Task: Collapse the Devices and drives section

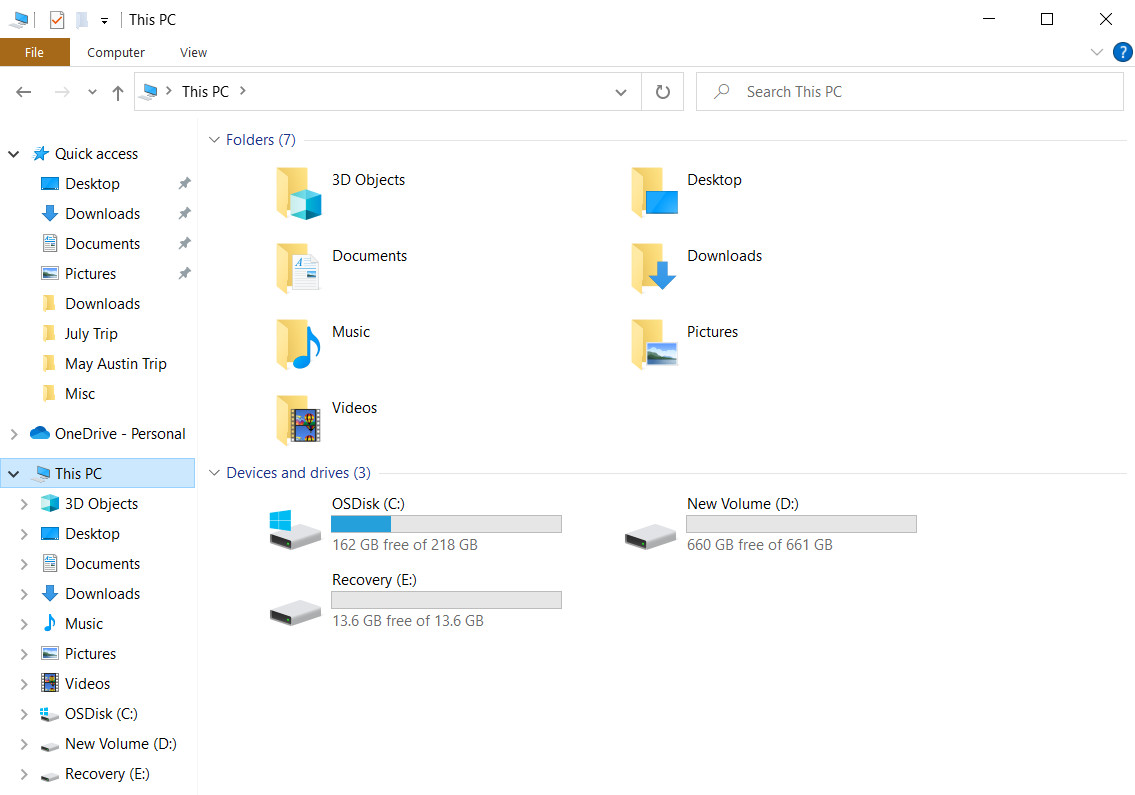Action: [214, 473]
